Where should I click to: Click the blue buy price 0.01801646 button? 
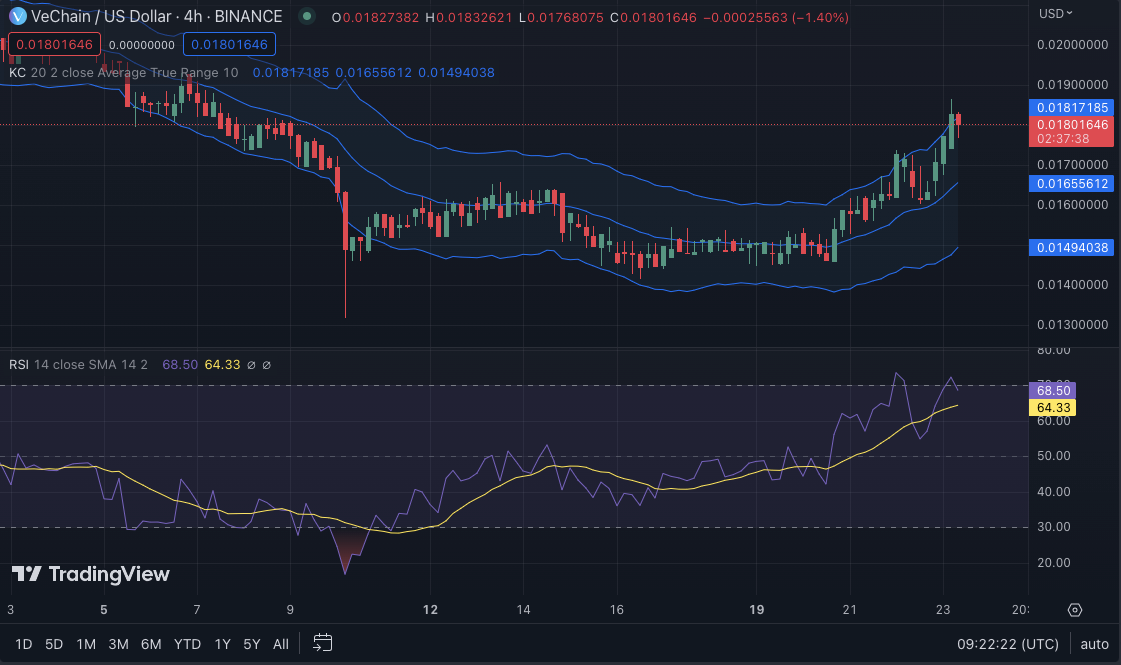pyautogui.click(x=229, y=44)
